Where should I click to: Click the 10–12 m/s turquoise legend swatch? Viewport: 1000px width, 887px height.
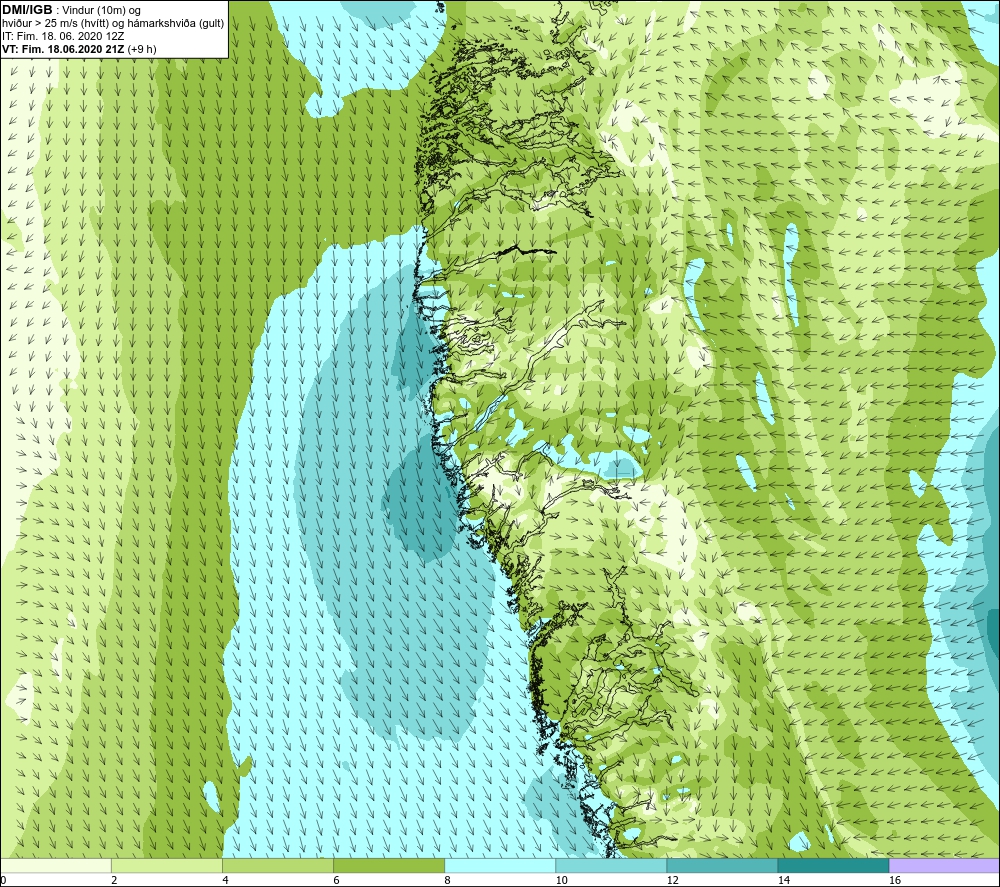pyautogui.click(x=611, y=865)
